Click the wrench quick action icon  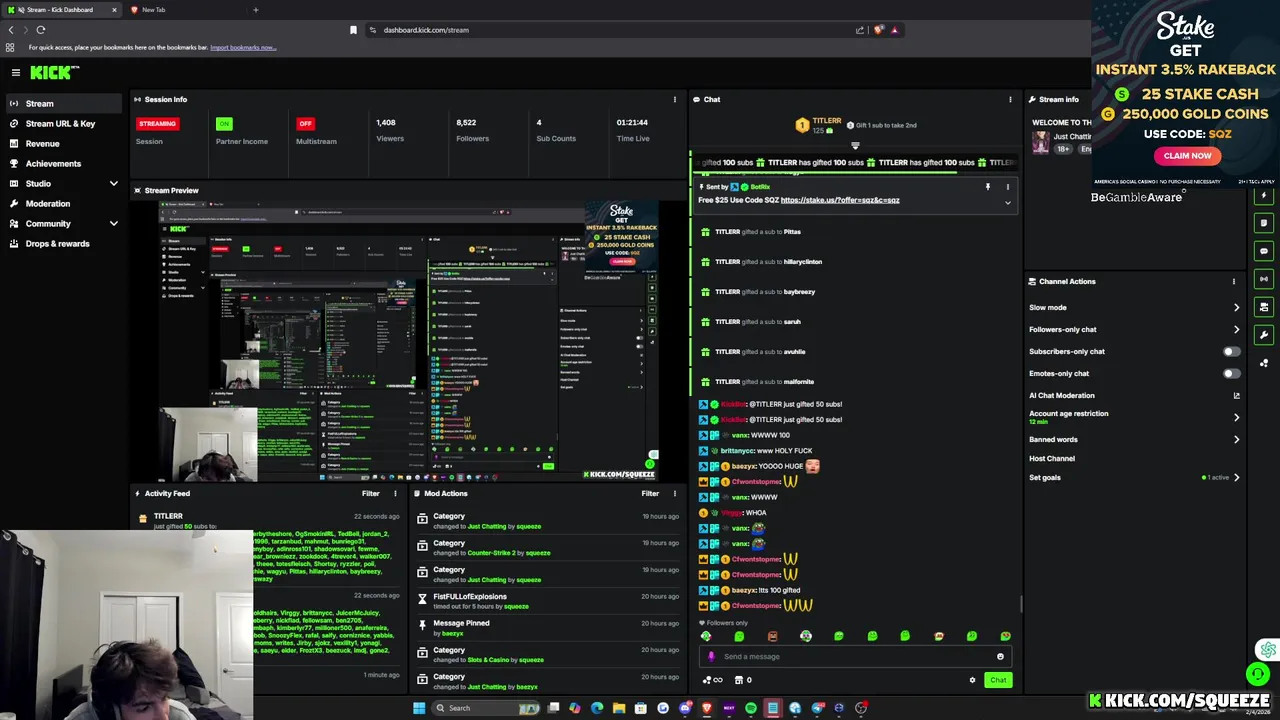point(1264,335)
